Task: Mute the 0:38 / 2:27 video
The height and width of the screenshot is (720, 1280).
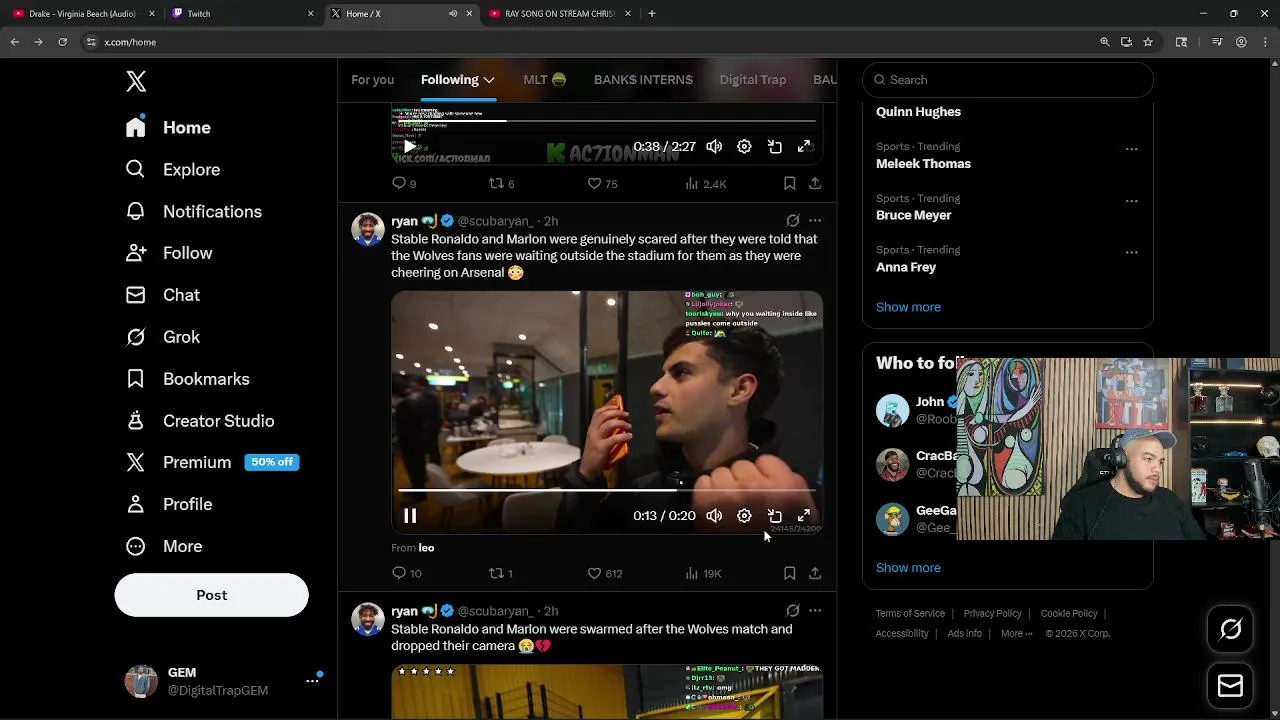Action: 714,147
